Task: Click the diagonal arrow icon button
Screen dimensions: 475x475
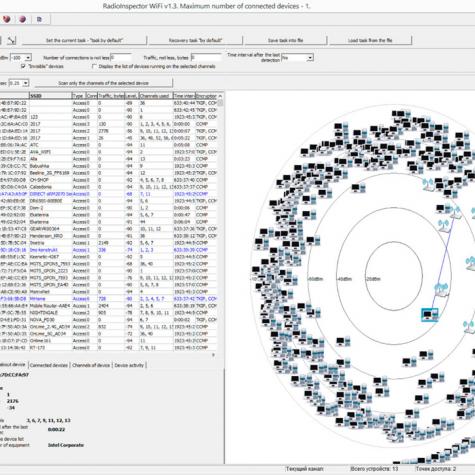Action: click(x=11, y=40)
